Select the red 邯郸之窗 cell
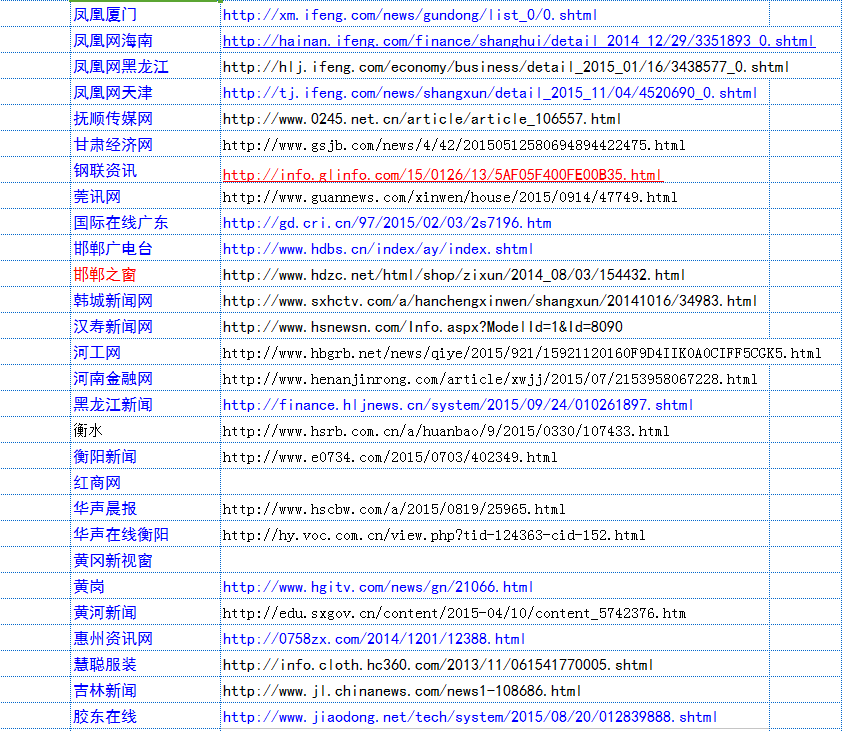842x731 pixels. [x=146, y=274]
